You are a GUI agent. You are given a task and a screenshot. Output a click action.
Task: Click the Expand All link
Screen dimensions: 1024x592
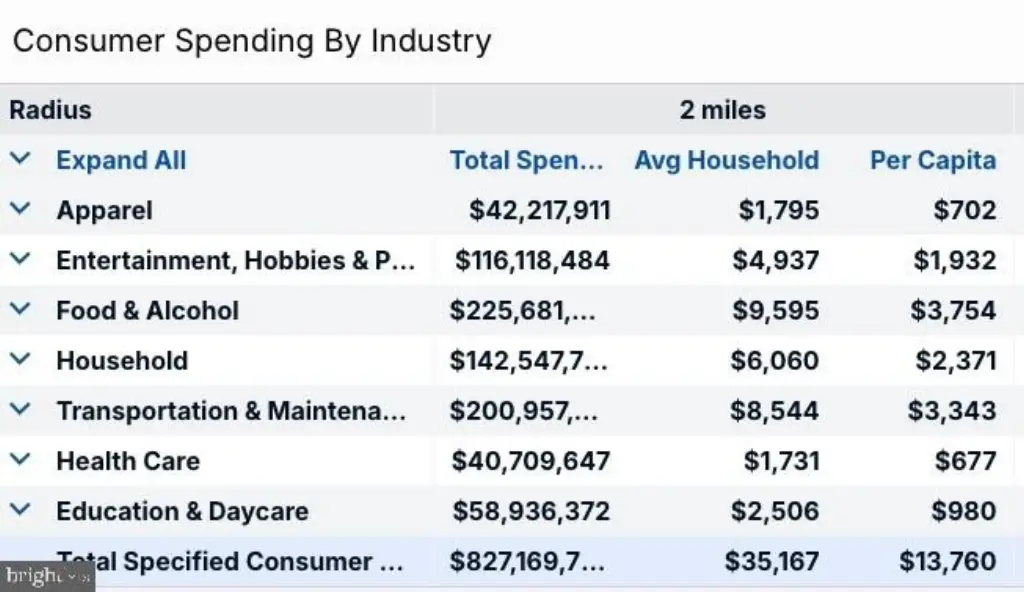[x=121, y=160]
